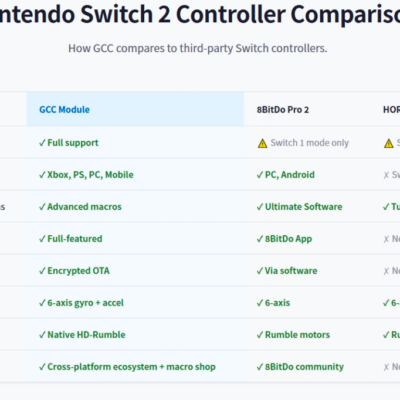This screenshot has width=400, height=400.
Task: Click the 'Via software' cell
Action: pyautogui.click(x=307, y=270)
